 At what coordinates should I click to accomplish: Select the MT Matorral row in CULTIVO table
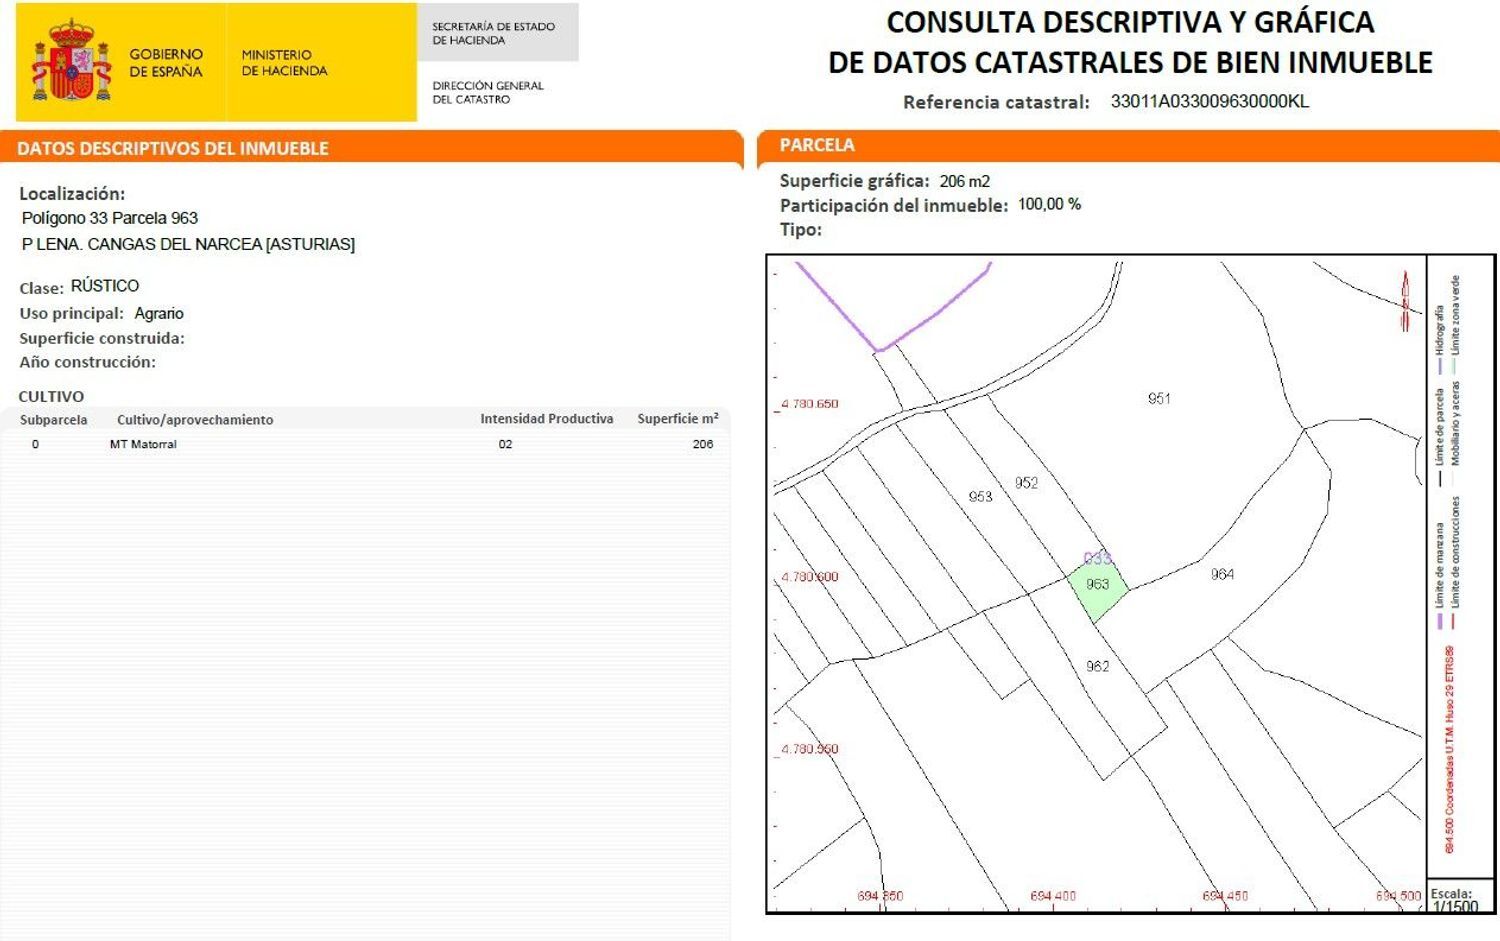tap(145, 444)
